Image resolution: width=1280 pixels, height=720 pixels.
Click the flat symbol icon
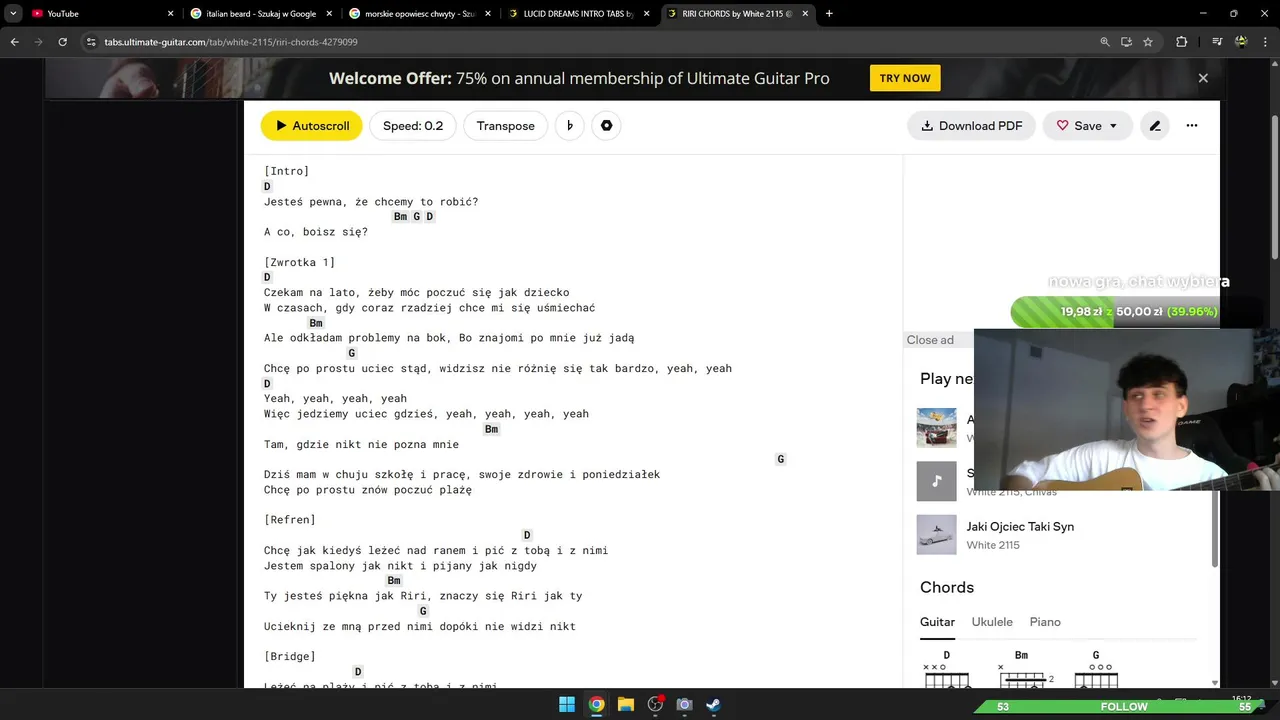pyautogui.click(x=570, y=126)
